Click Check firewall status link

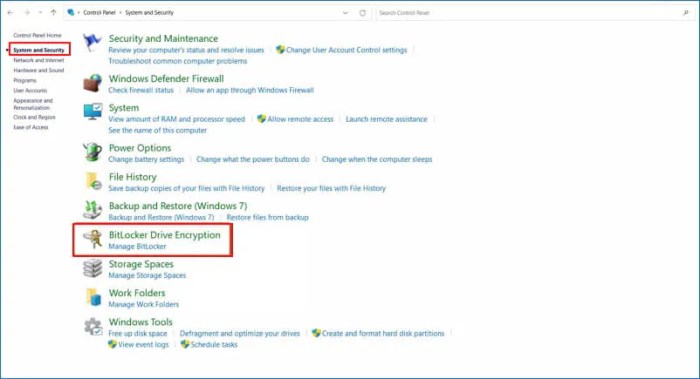pyautogui.click(x=141, y=90)
